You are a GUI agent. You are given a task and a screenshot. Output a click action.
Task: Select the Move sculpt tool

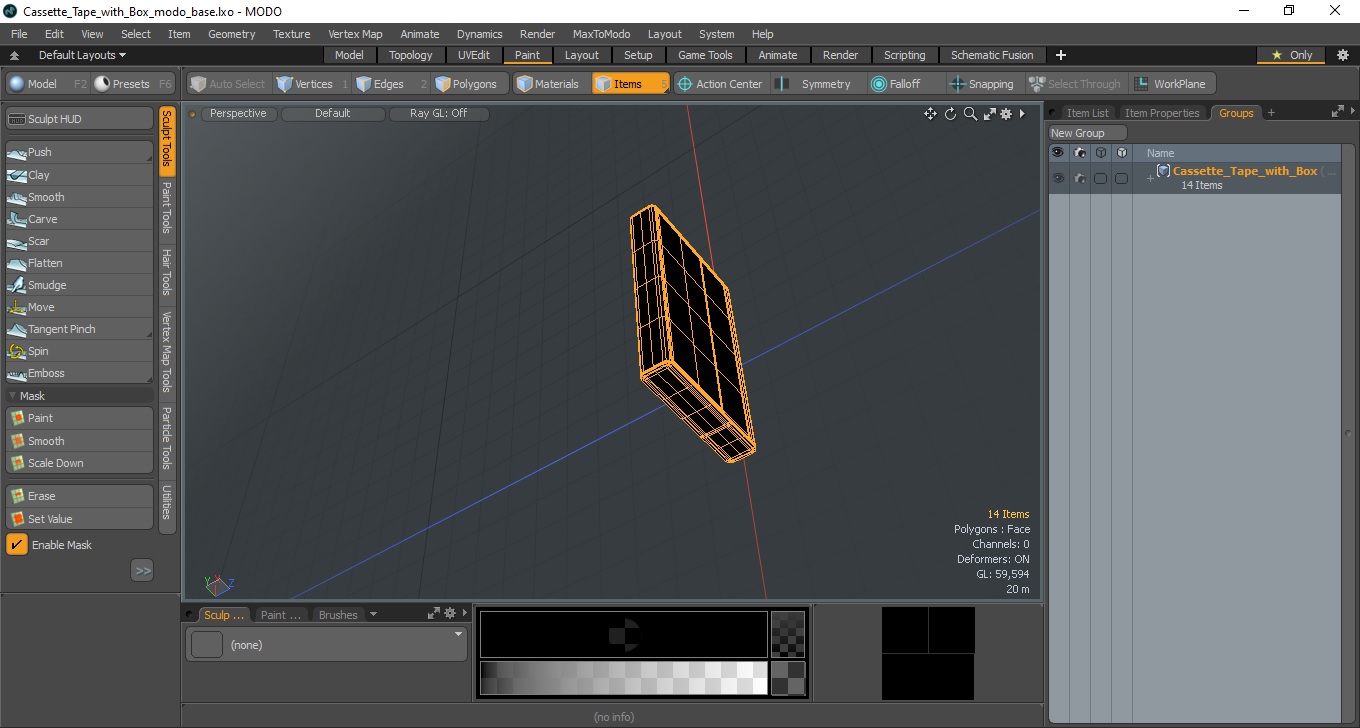point(79,307)
